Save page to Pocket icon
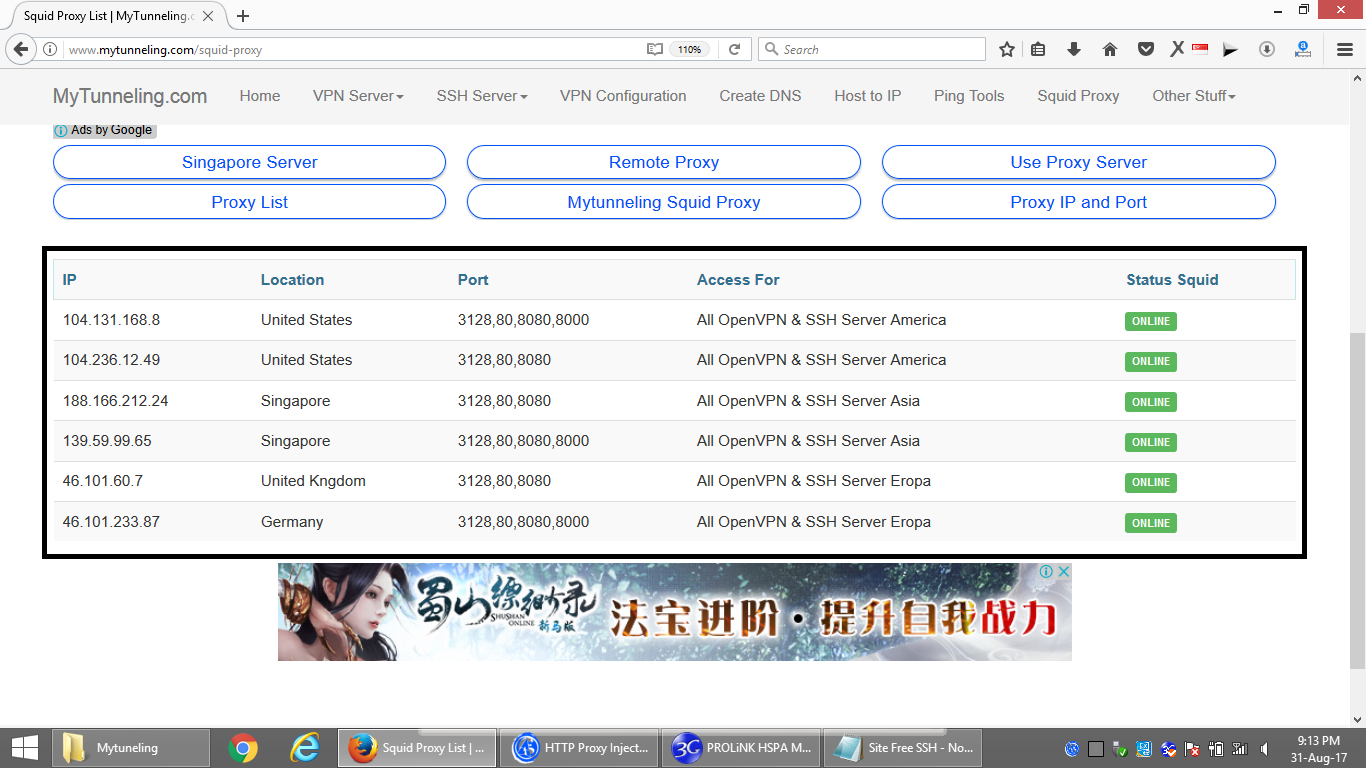1366x768 pixels. tap(1146, 49)
